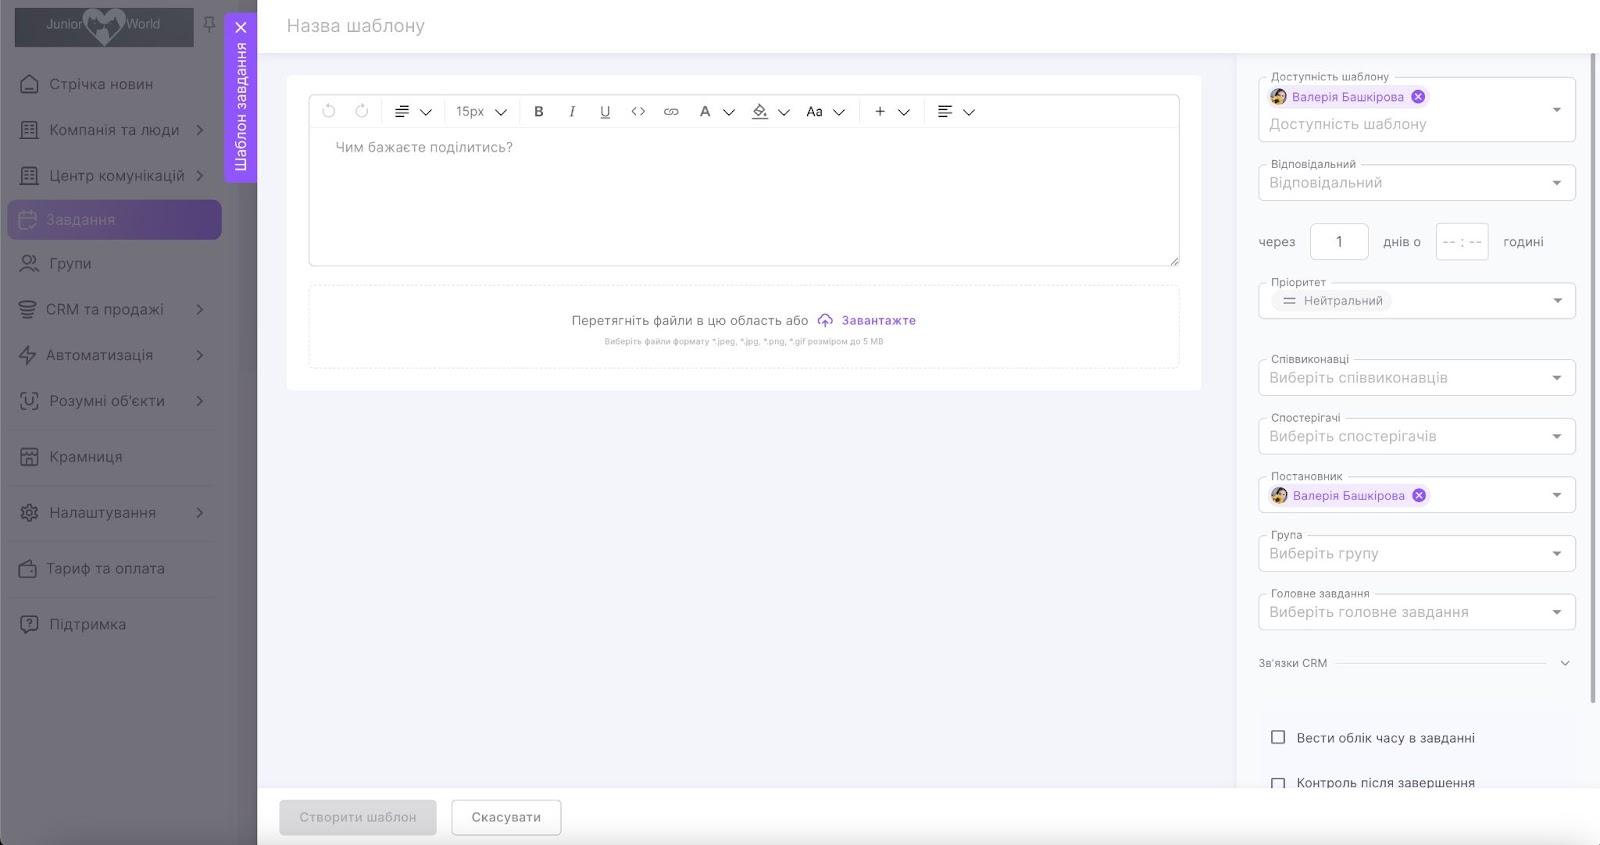Image resolution: width=1600 pixels, height=845 pixels.
Task: Redo the last editor change
Action: tap(362, 111)
